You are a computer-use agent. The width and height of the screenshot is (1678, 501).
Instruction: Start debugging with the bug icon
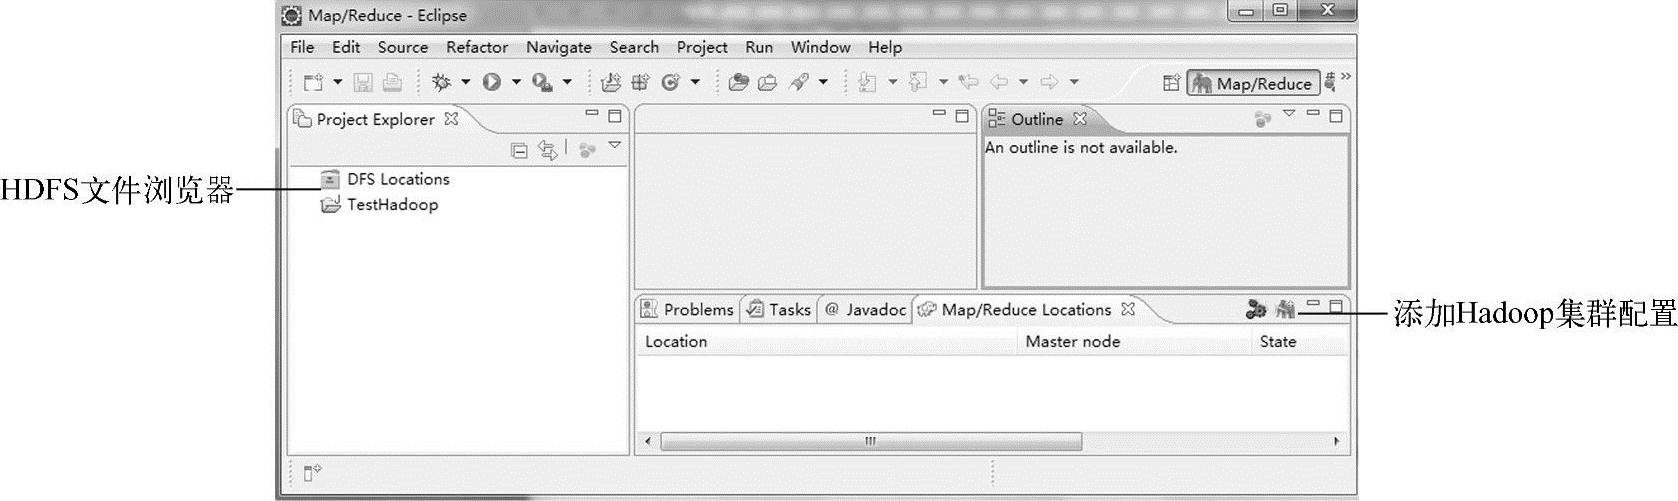pos(441,82)
